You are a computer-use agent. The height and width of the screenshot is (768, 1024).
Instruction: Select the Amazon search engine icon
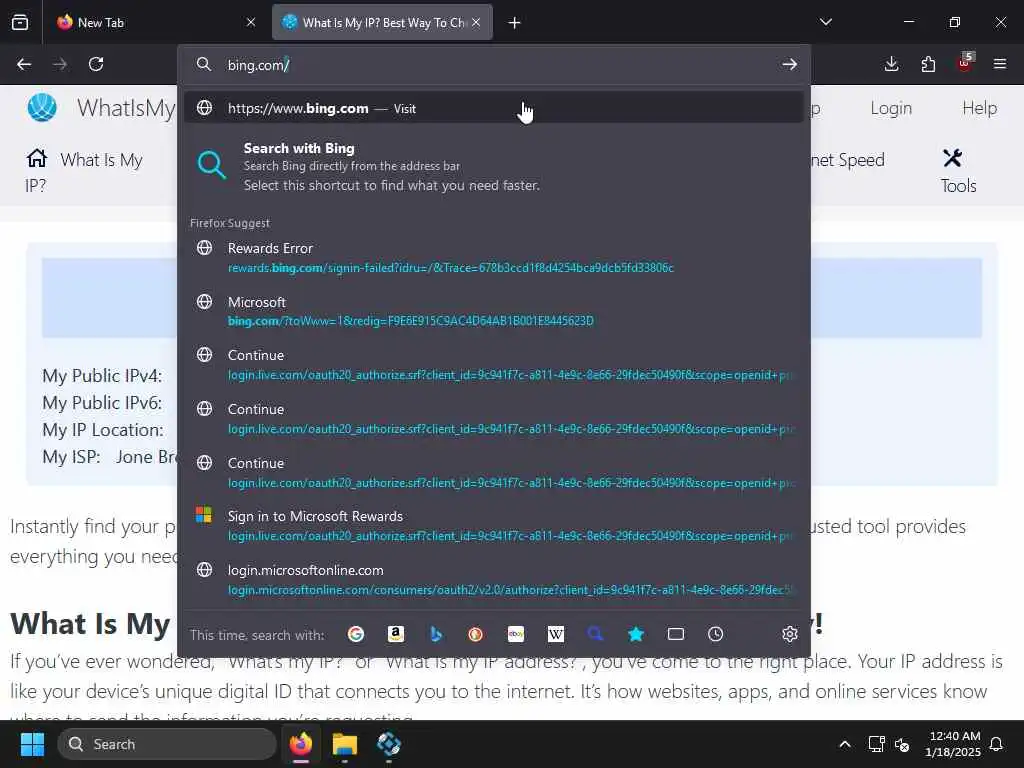pyautogui.click(x=396, y=634)
